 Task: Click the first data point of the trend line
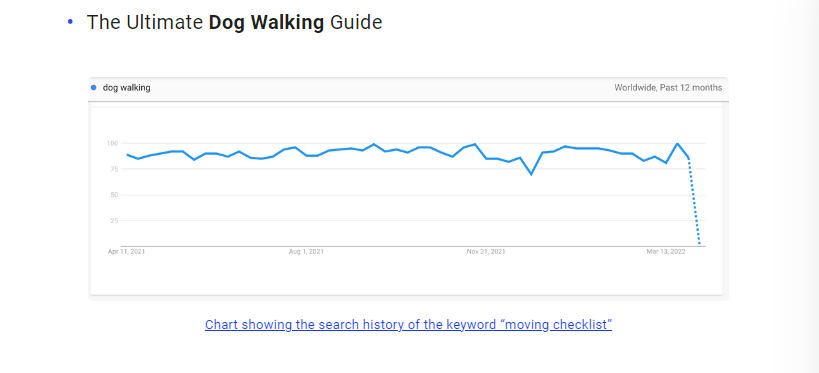pos(127,155)
